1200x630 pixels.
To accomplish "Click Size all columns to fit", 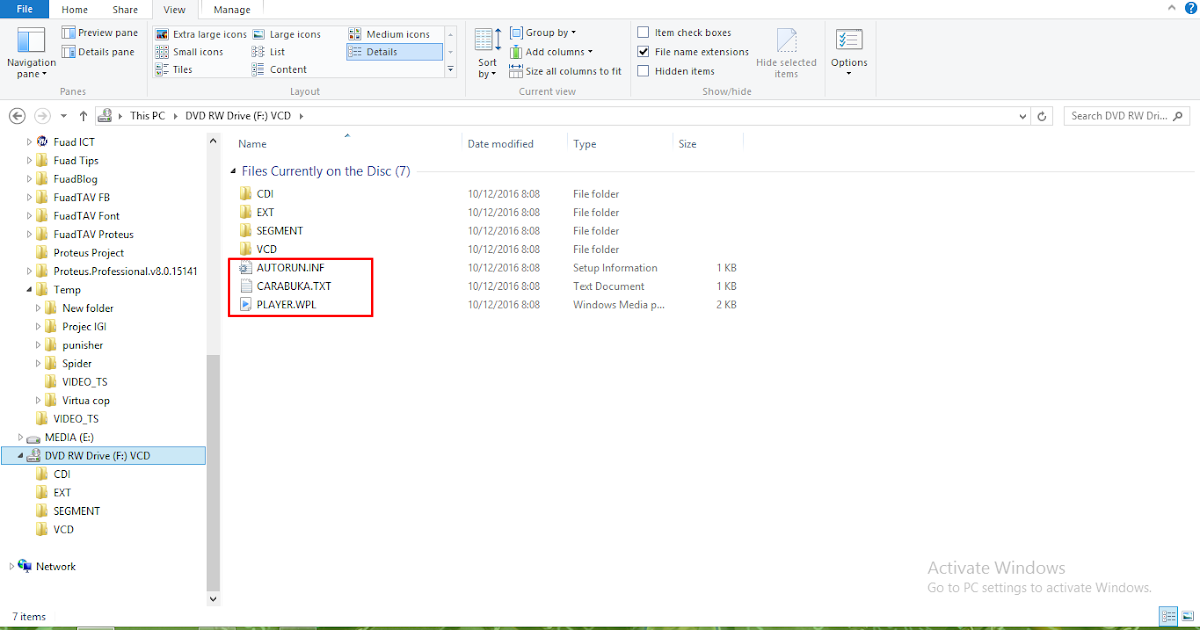I will (566, 71).
